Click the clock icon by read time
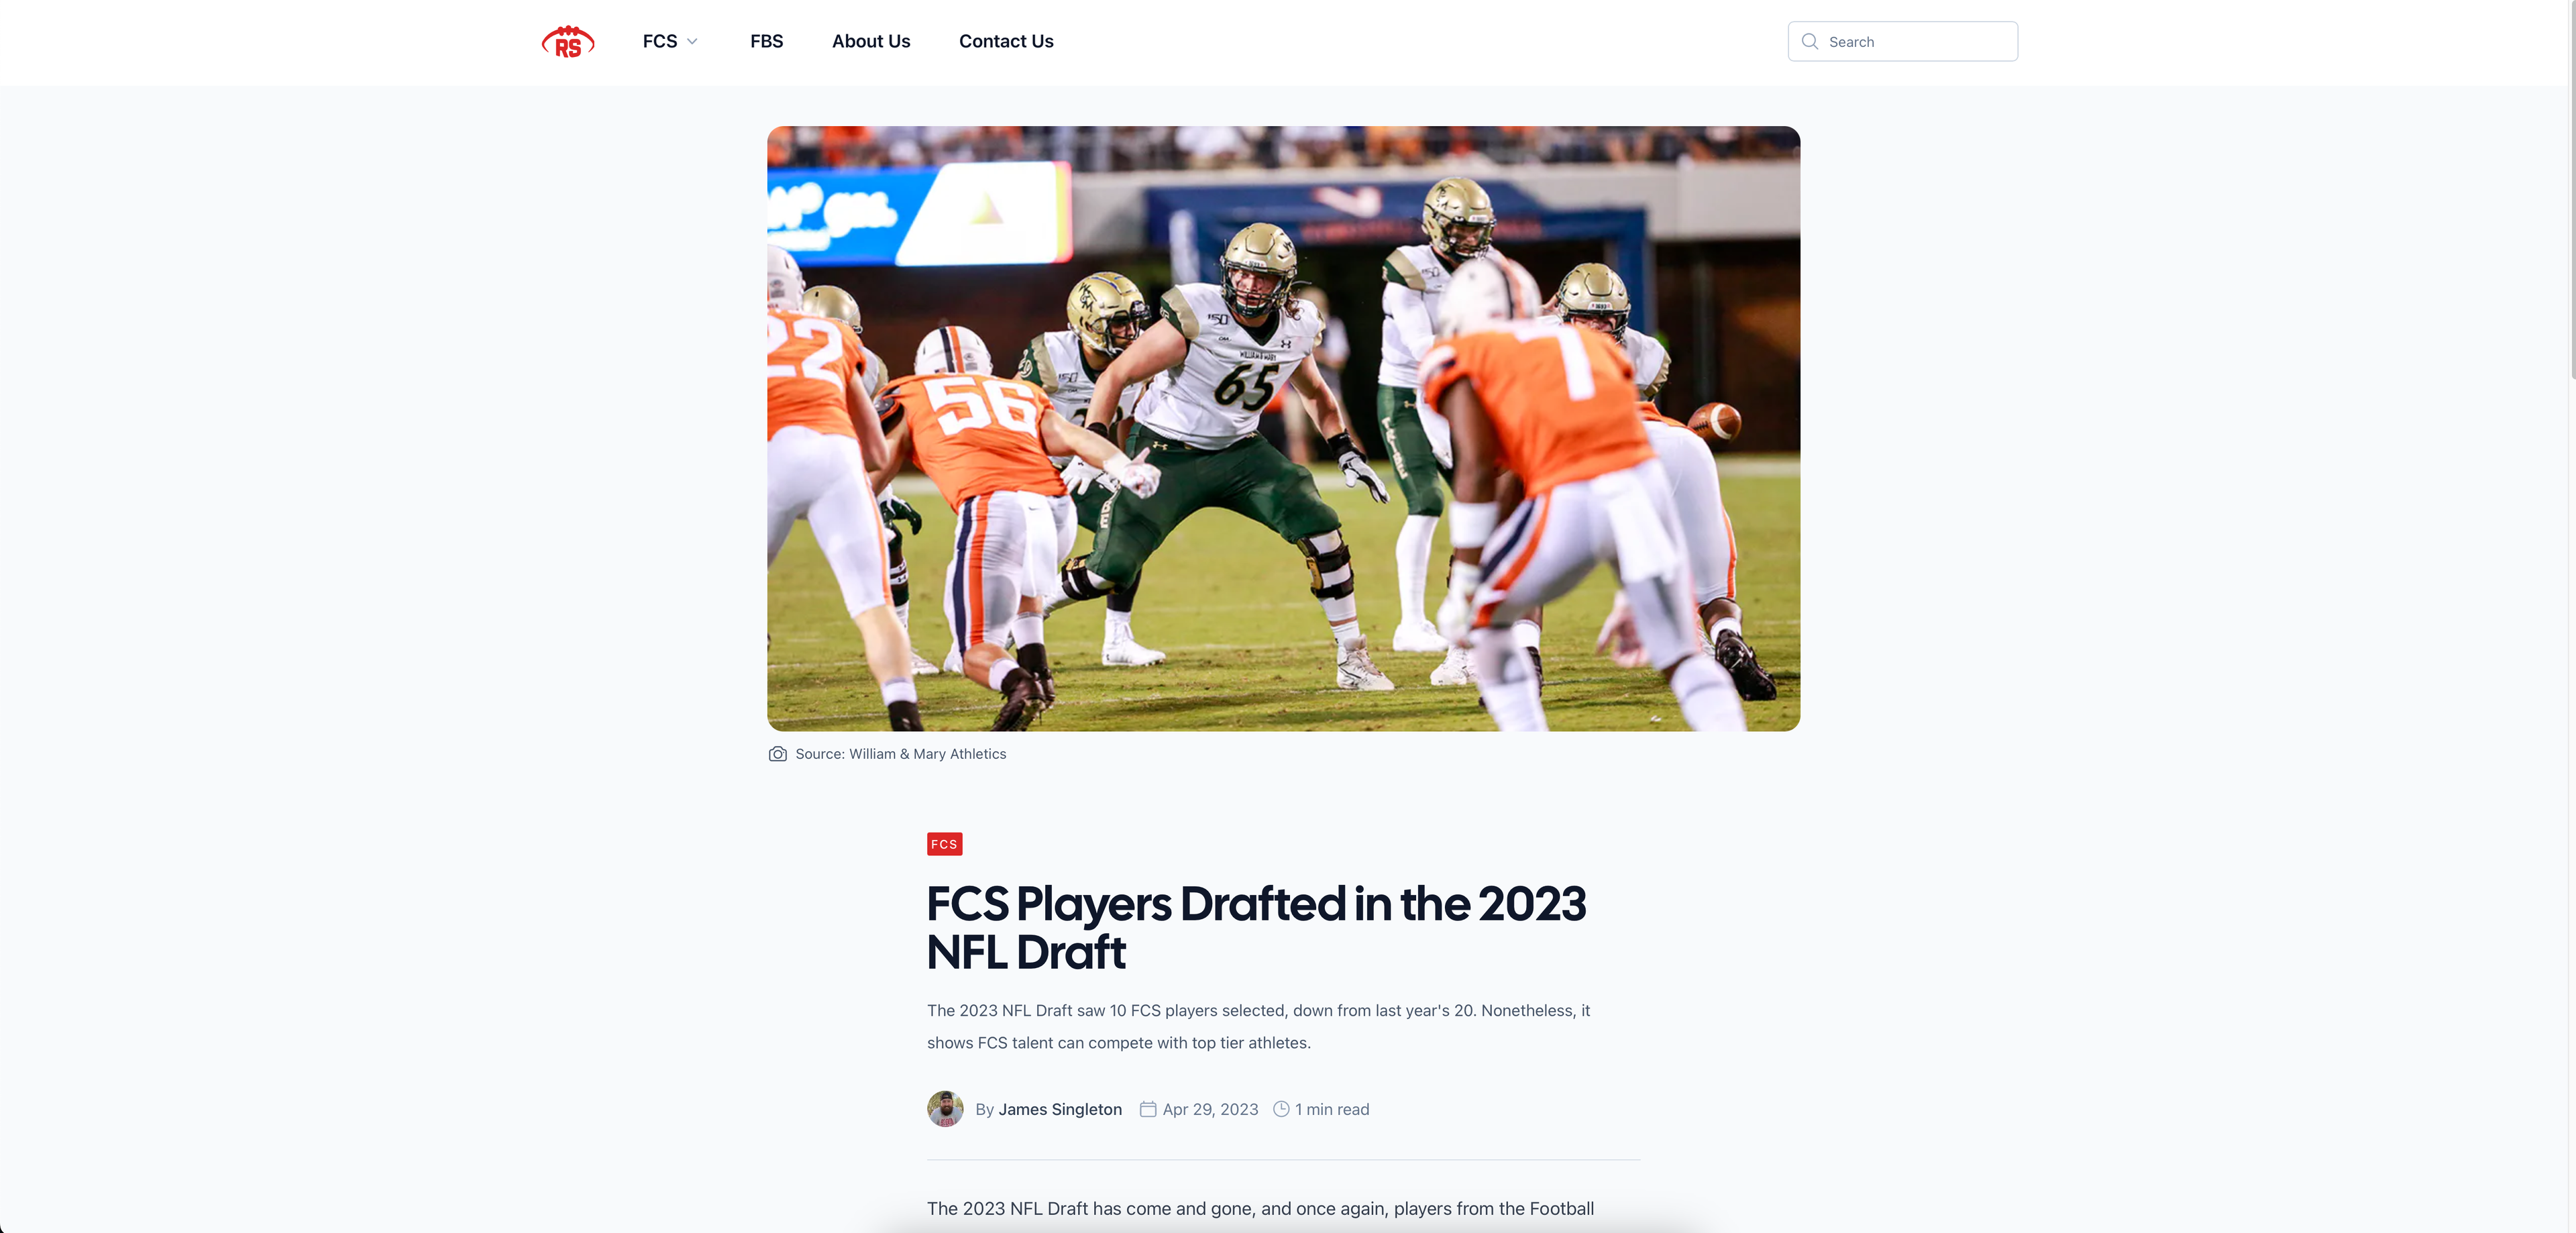The height and width of the screenshot is (1233, 2576). click(x=1281, y=1109)
